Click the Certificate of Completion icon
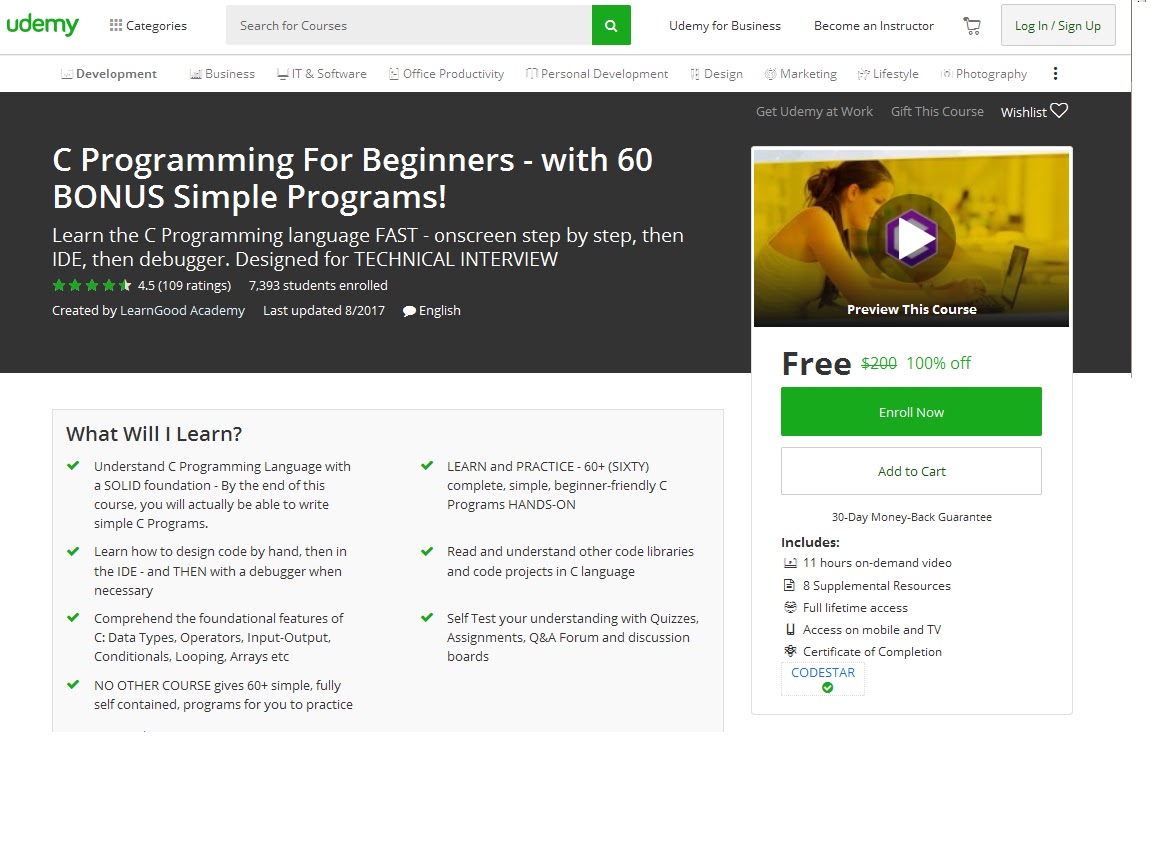 pos(791,651)
